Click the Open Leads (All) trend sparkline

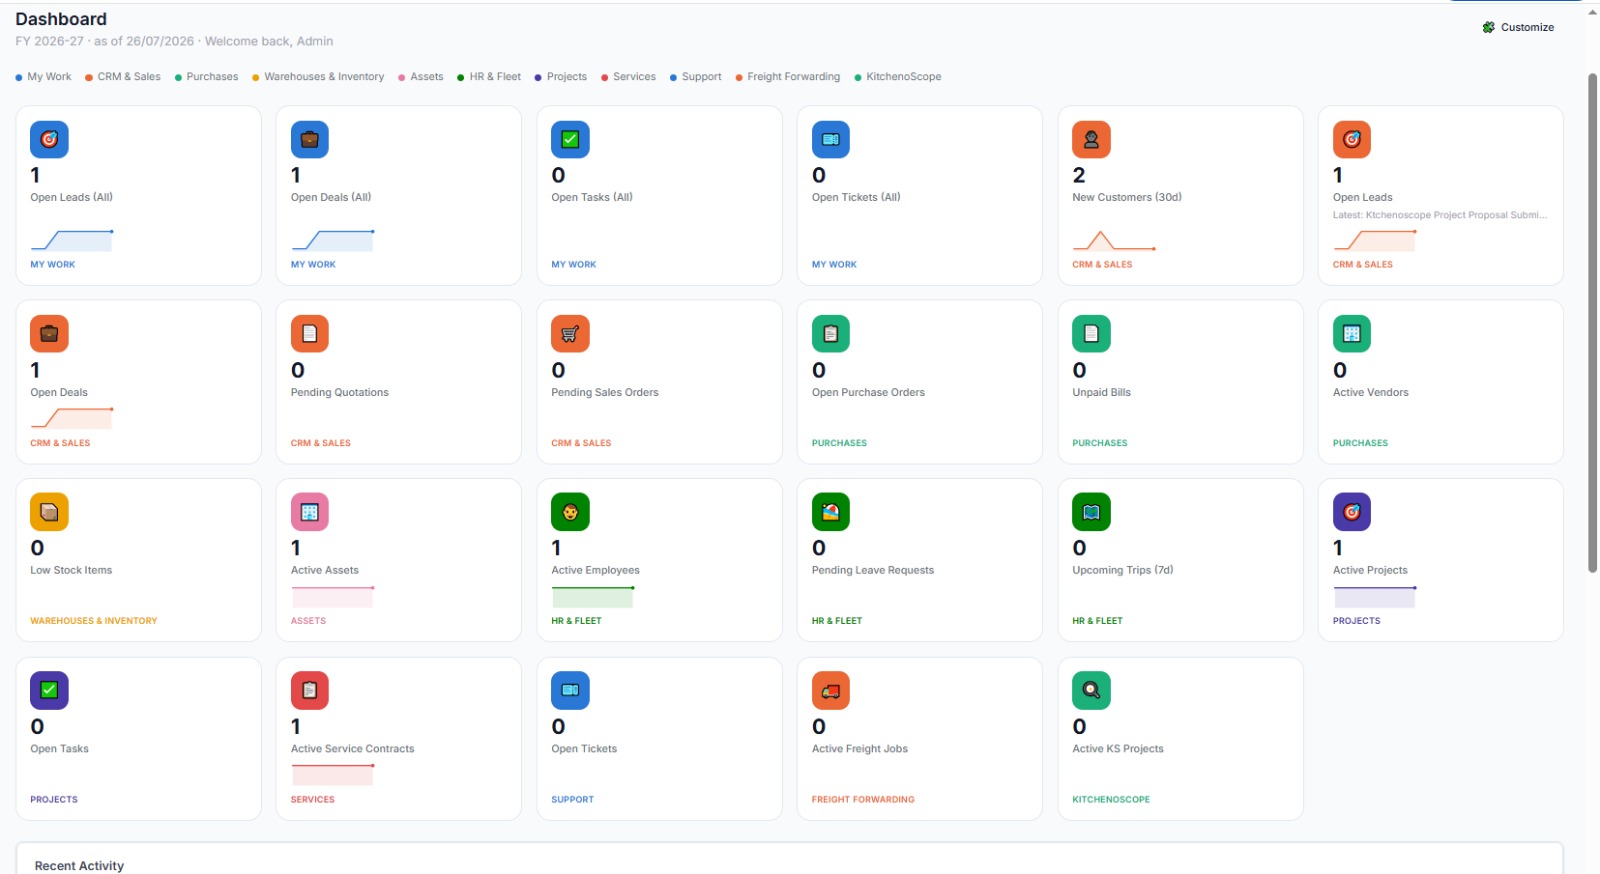72,240
